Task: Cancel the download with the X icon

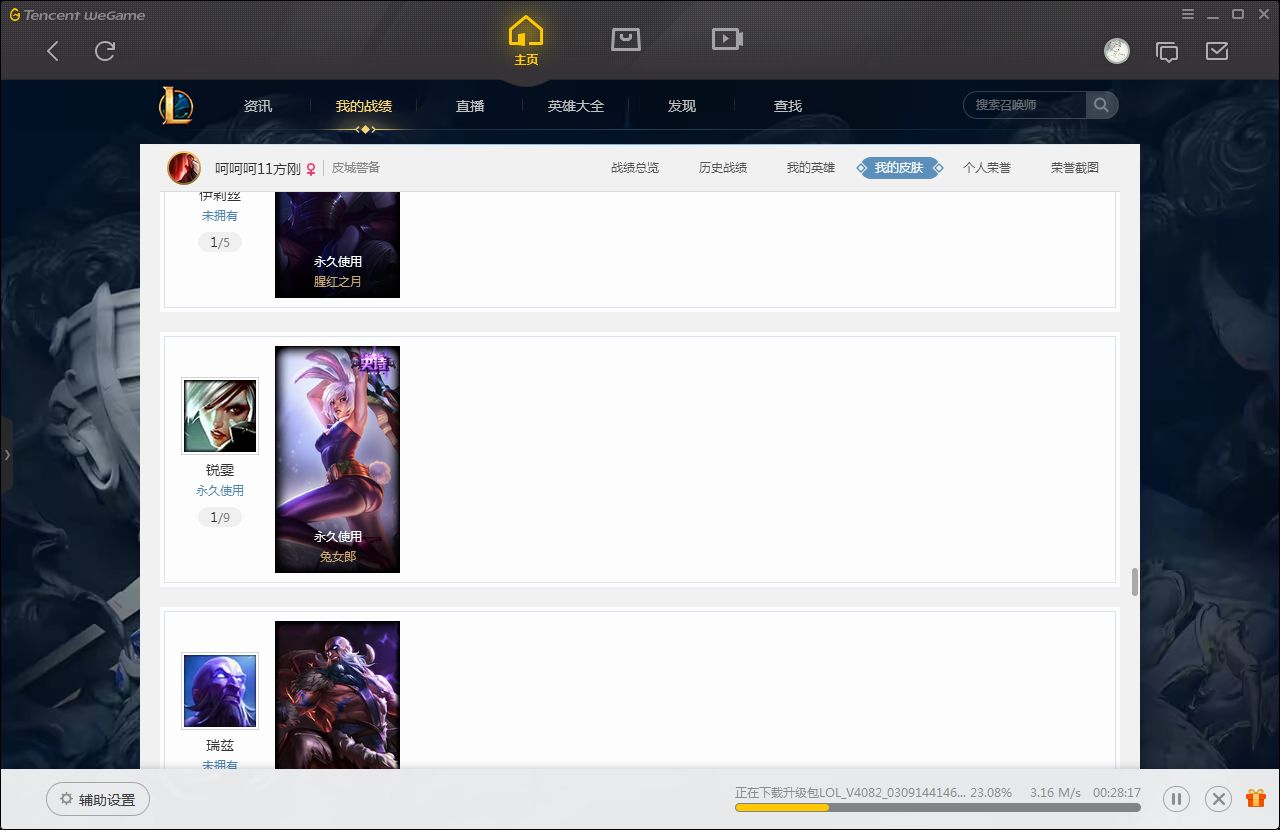Action: 1218,798
